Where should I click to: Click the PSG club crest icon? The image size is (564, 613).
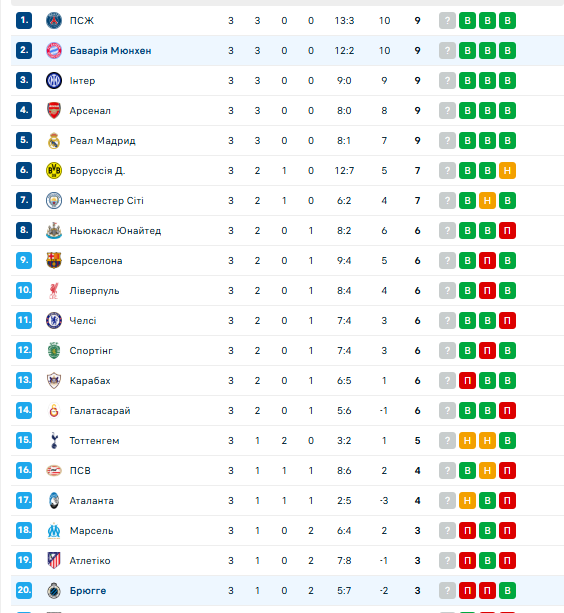(54, 20)
